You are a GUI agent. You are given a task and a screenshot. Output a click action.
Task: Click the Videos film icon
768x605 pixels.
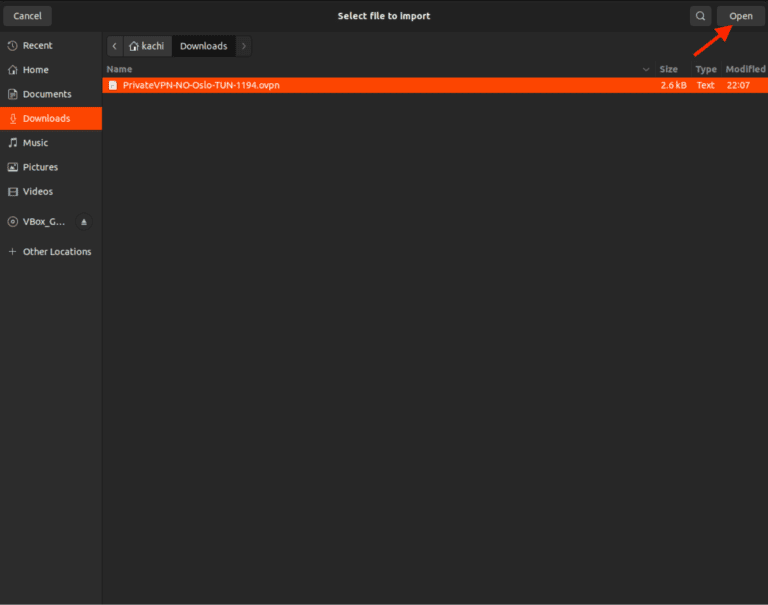tap(12, 192)
